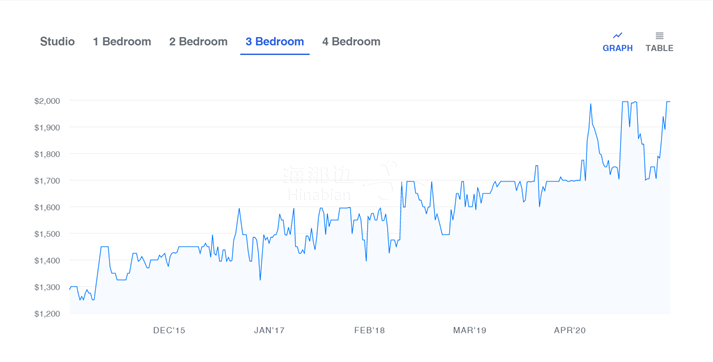Select the 1 Bedroom tab

click(x=122, y=41)
